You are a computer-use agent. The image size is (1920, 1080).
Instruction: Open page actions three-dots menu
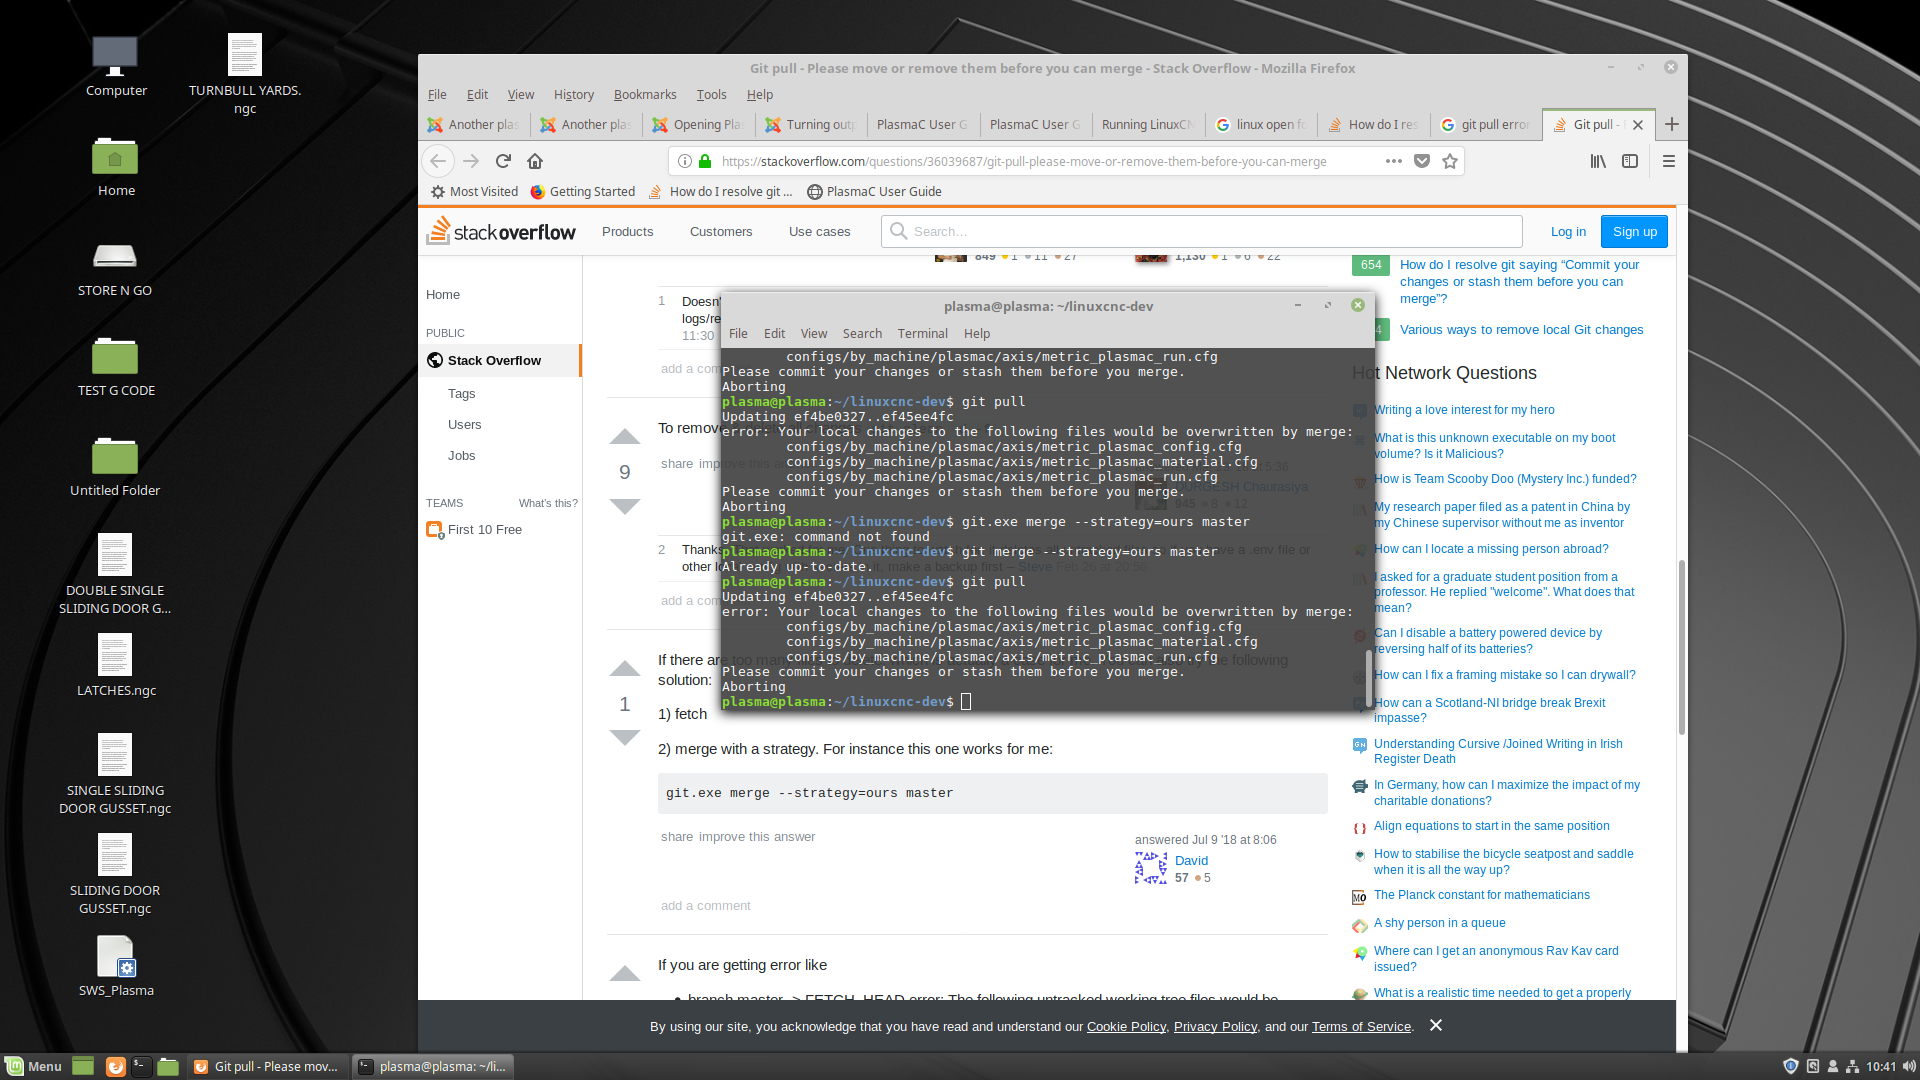[x=1394, y=161]
